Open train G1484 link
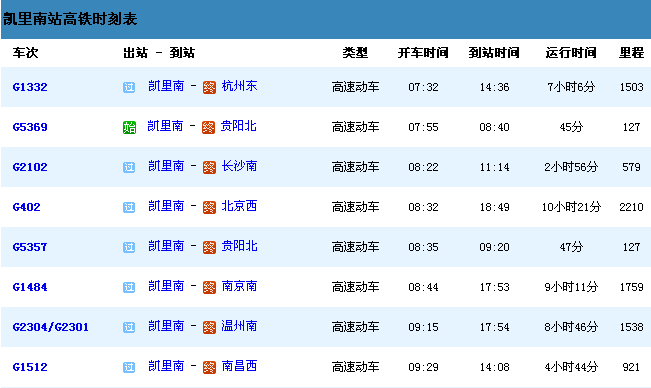Viewport: 651px width, 388px height. (30, 287)
